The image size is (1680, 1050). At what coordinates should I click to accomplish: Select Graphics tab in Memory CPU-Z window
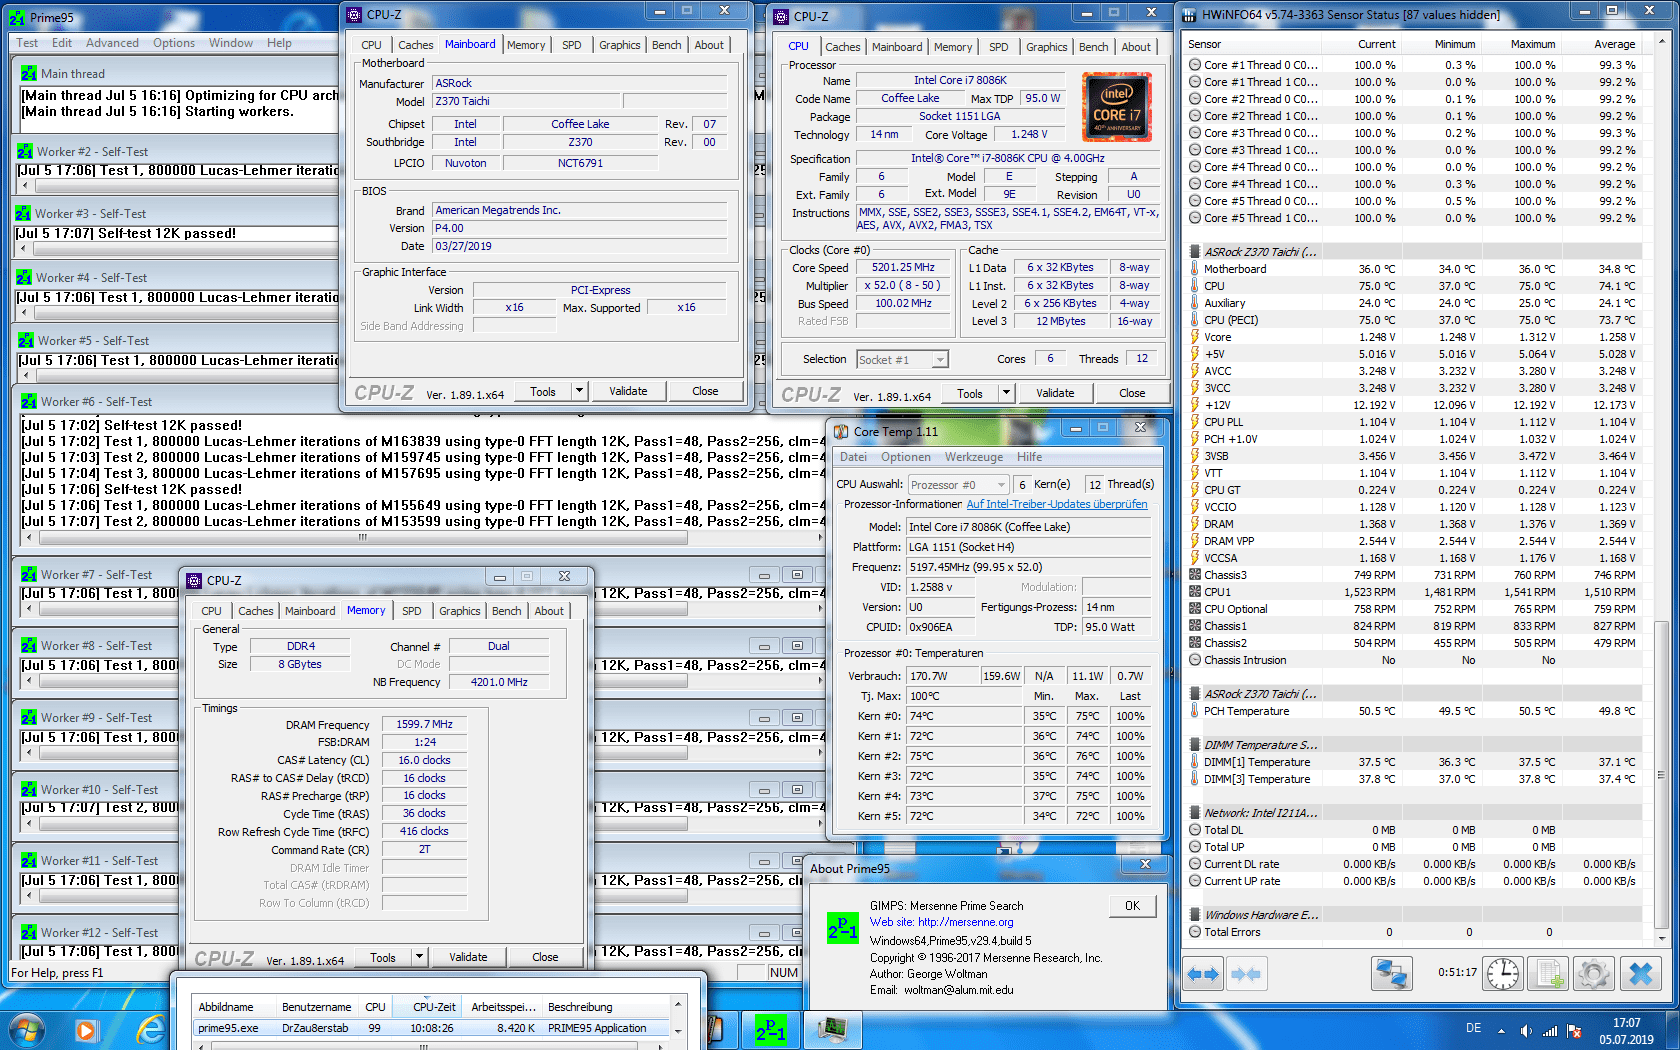(x=459, y=611)
